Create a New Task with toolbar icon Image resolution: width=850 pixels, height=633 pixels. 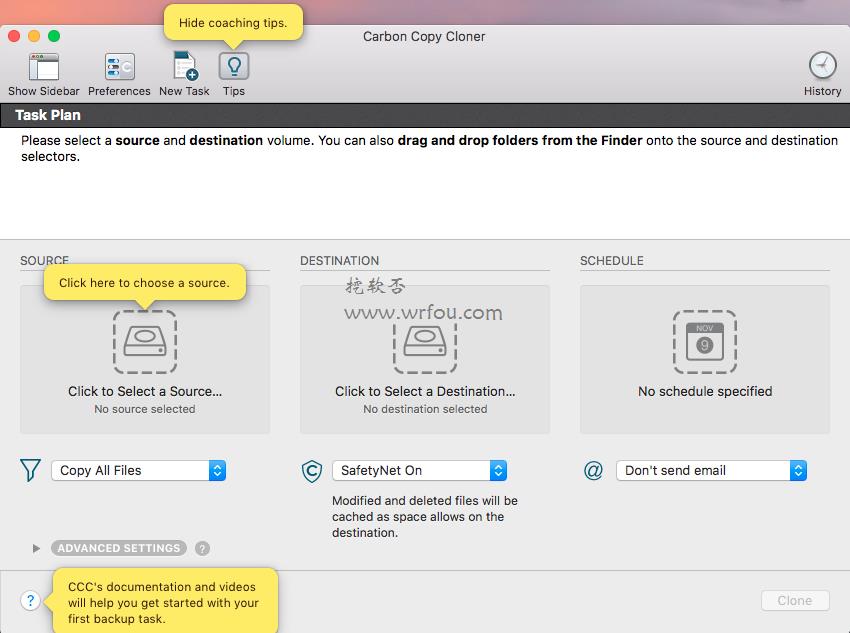coord(184,67)
